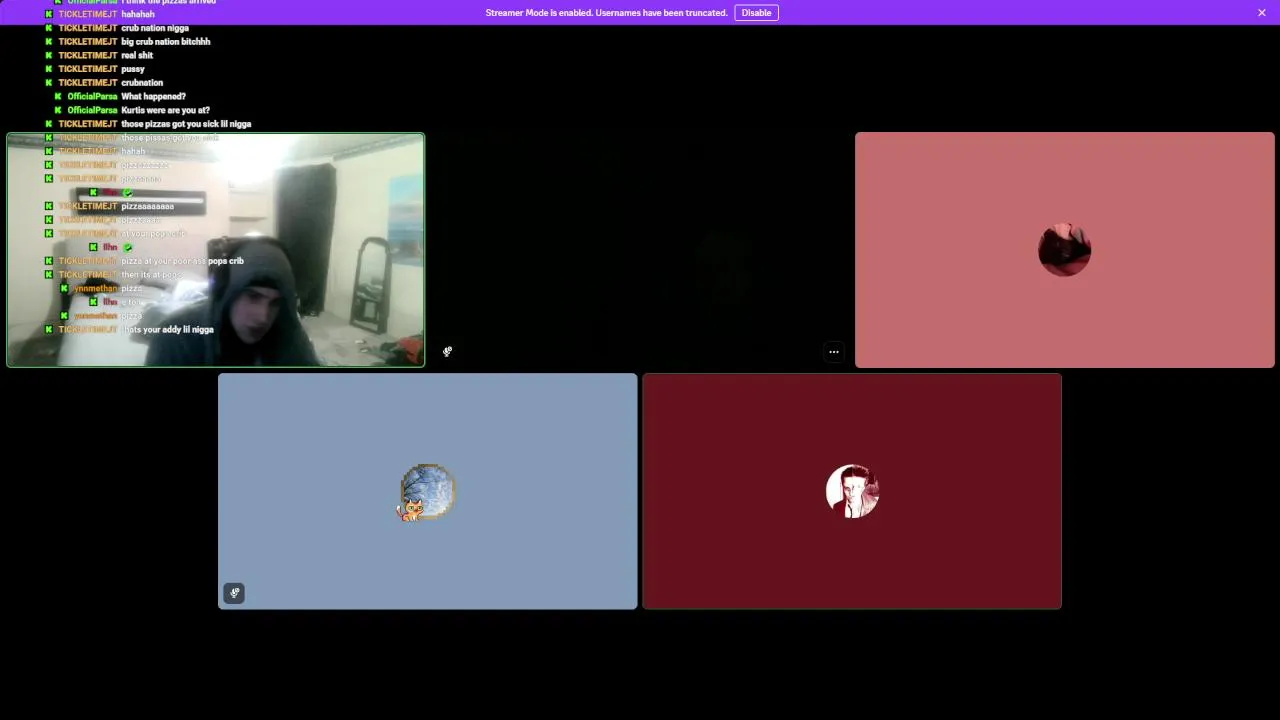
Task: Click the Kick badge beside "crubnation"
Action: click(49, 83)
